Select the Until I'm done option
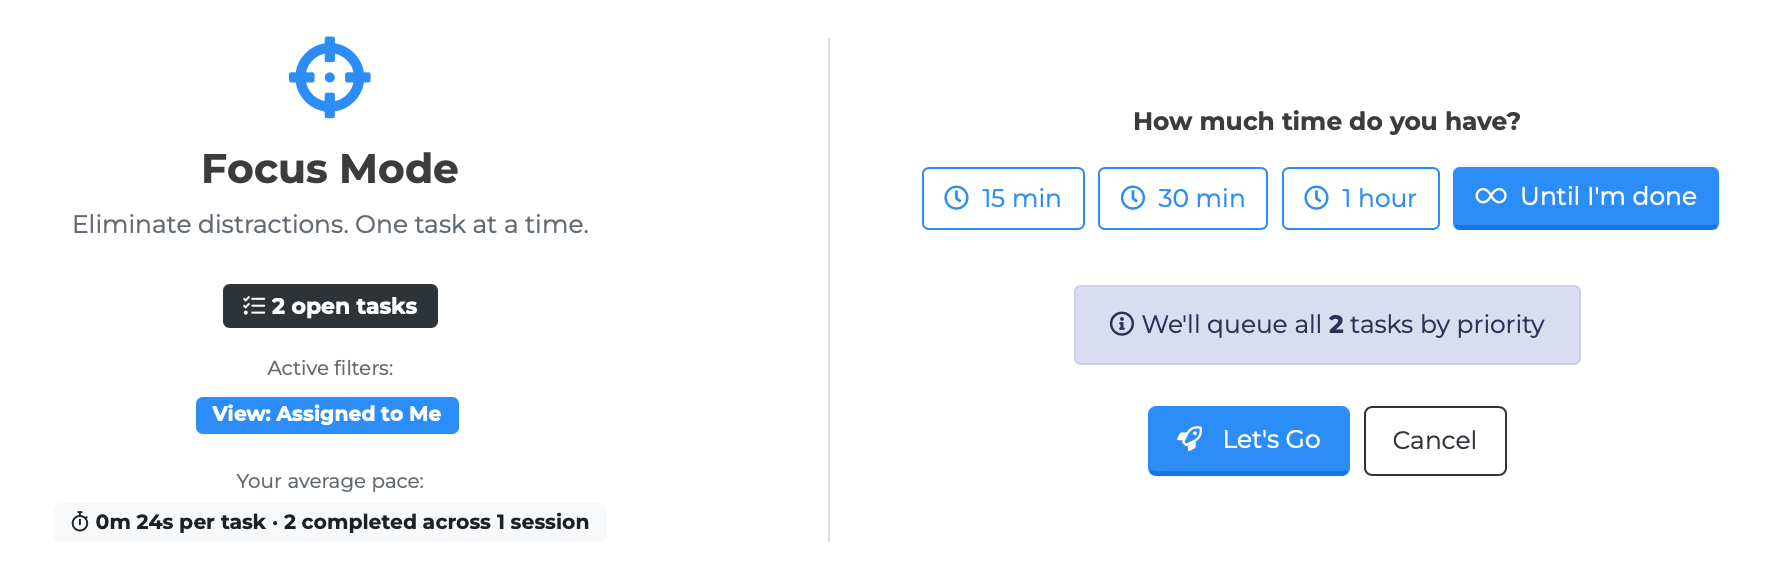1784x576 pixels. 1586,197
